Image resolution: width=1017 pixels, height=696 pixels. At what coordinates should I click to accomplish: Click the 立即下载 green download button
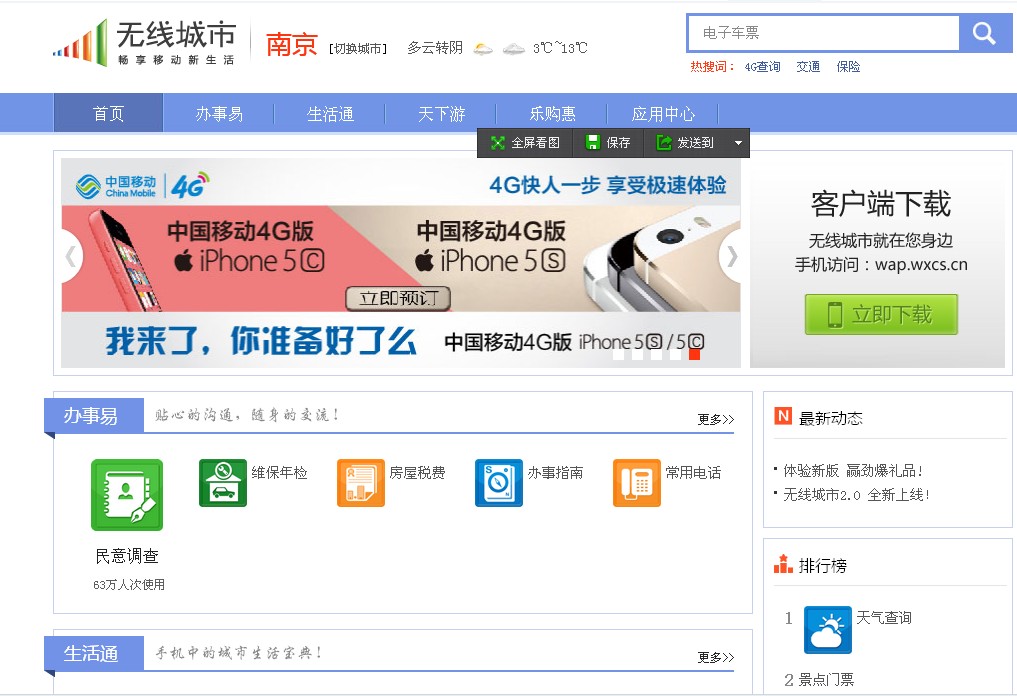point(881,315)
